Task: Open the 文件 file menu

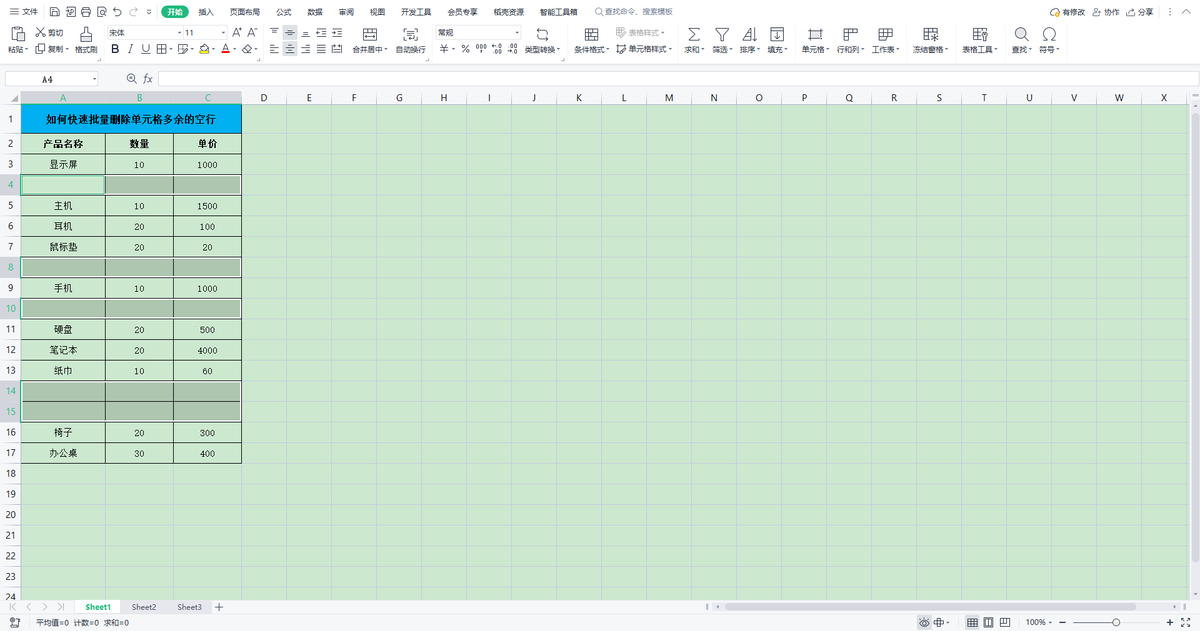Action: coord(23,12)
